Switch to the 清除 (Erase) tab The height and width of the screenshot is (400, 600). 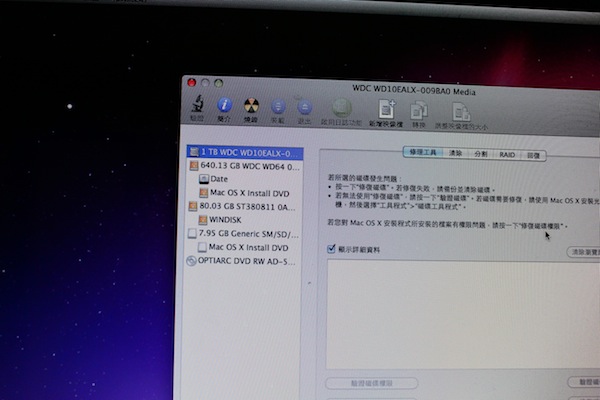click(455, 153)
